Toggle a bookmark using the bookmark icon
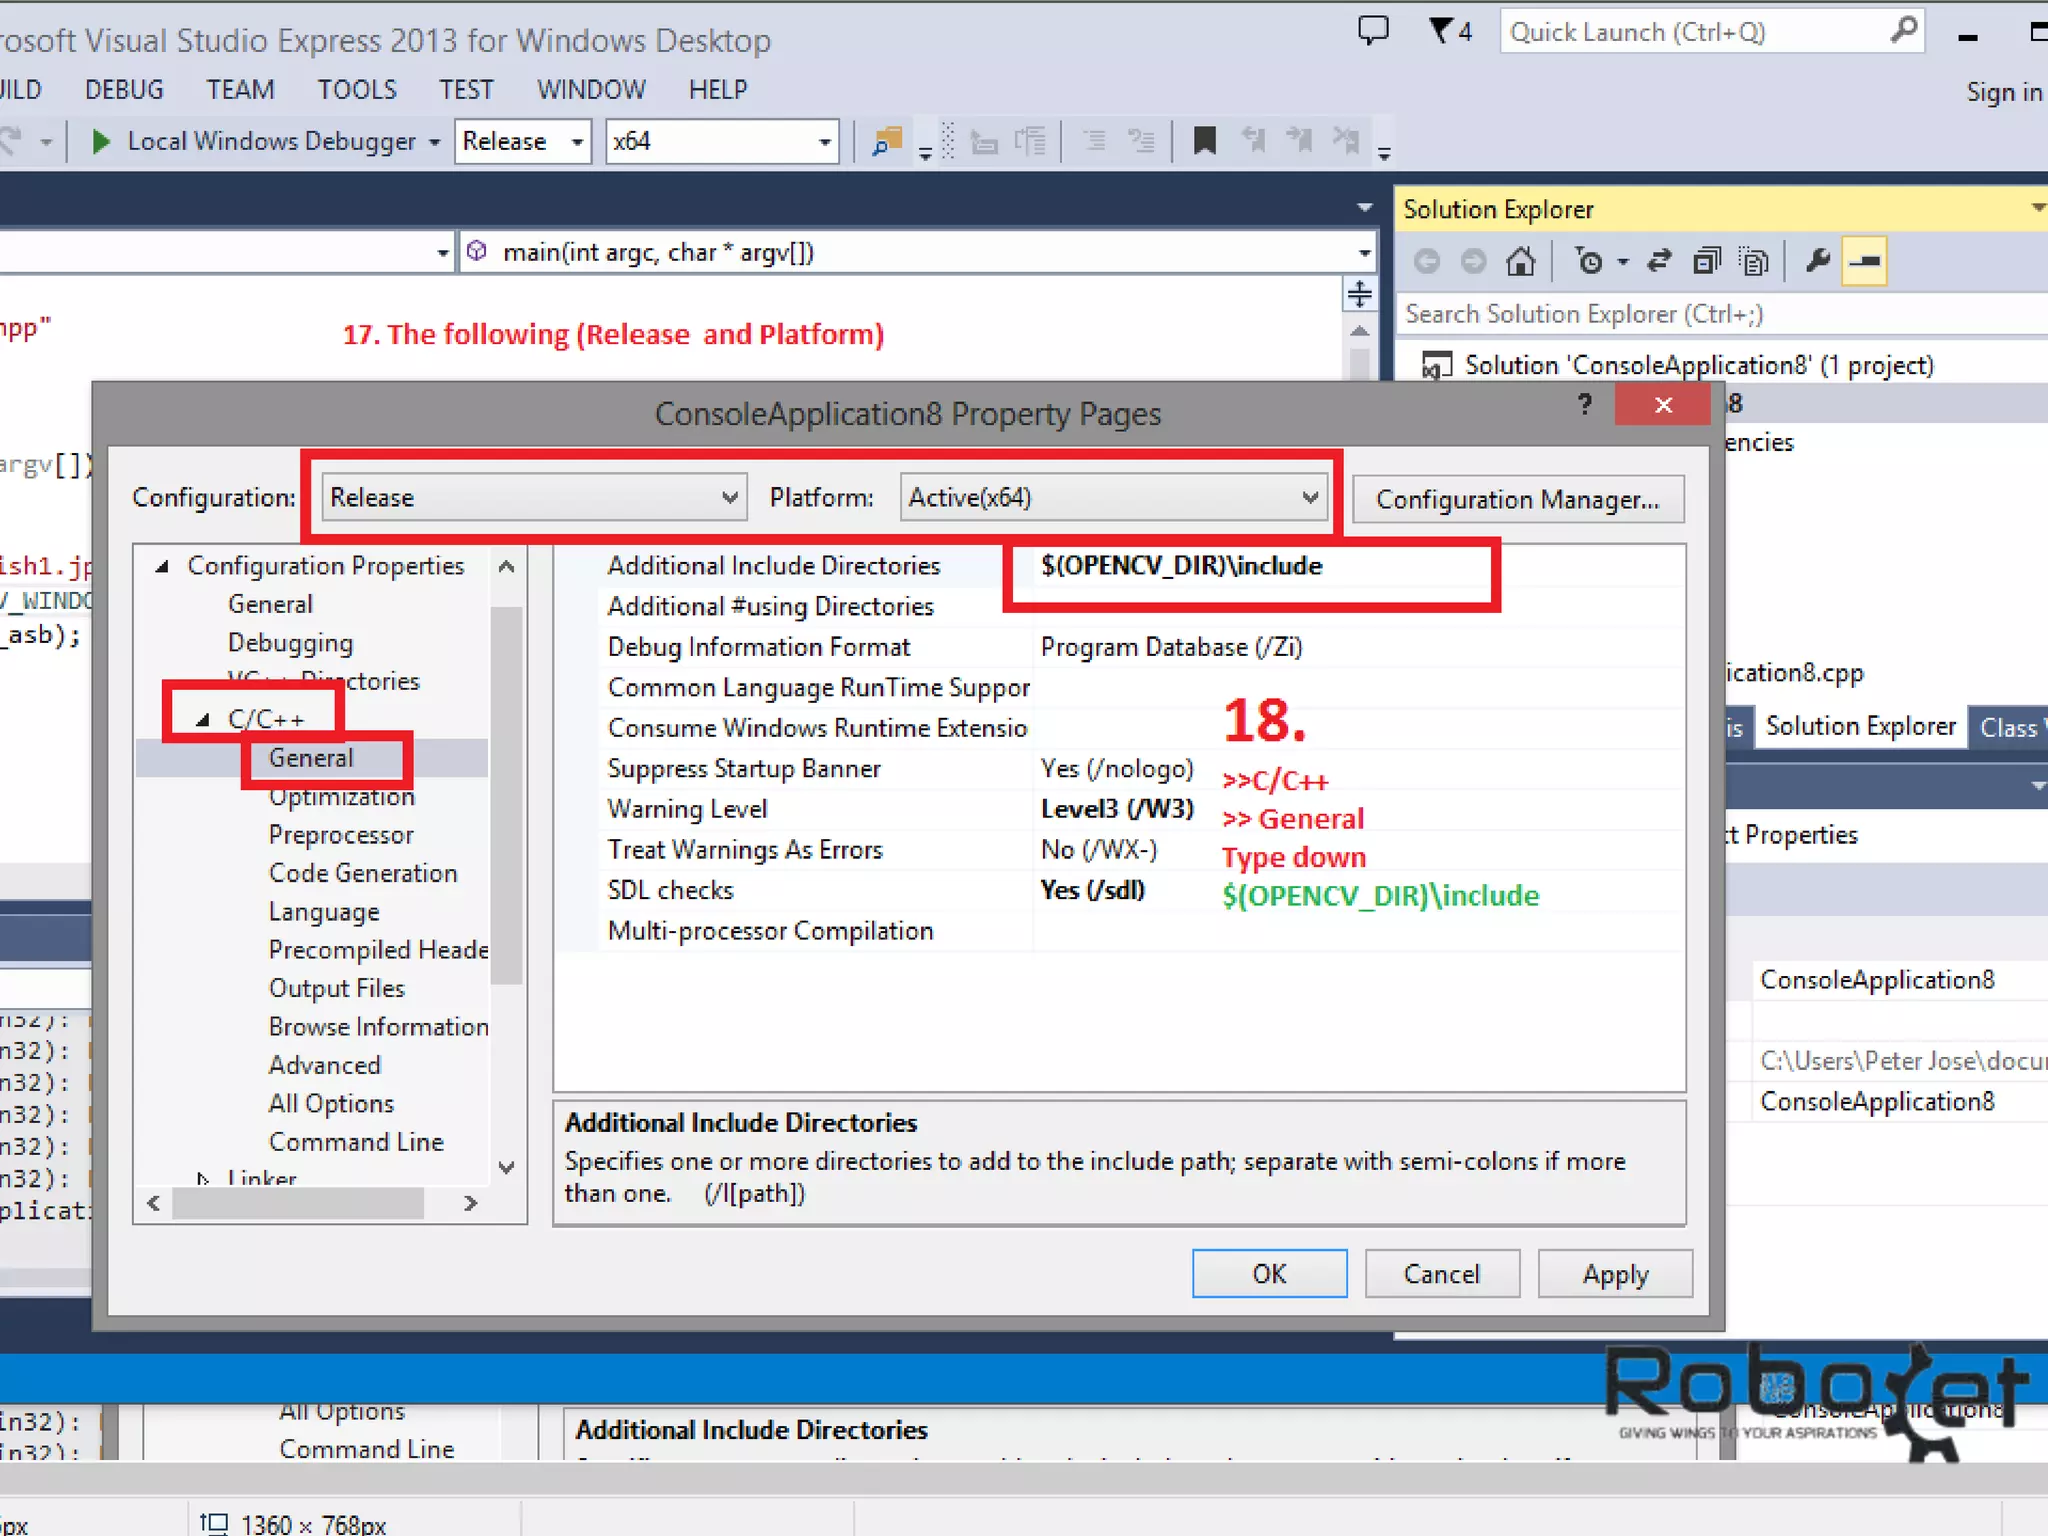 1204,141
